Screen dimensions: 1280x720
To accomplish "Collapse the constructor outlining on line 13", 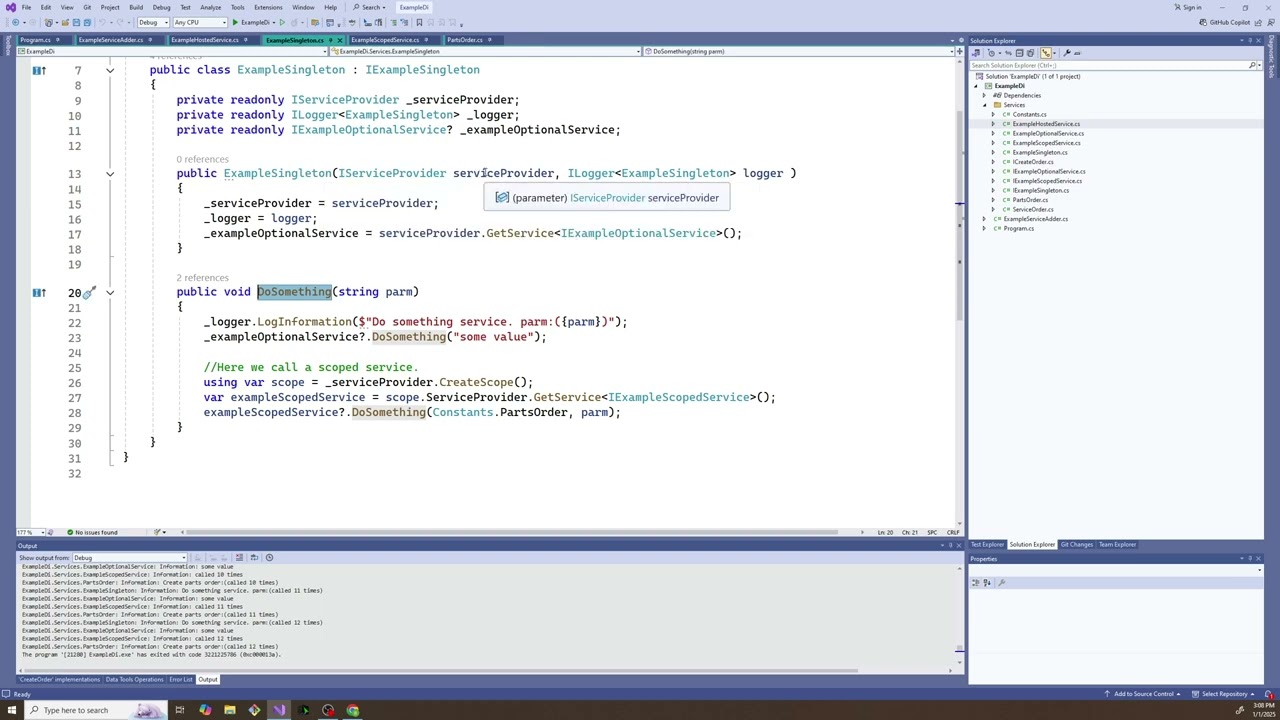I will (x=110, y=174).
